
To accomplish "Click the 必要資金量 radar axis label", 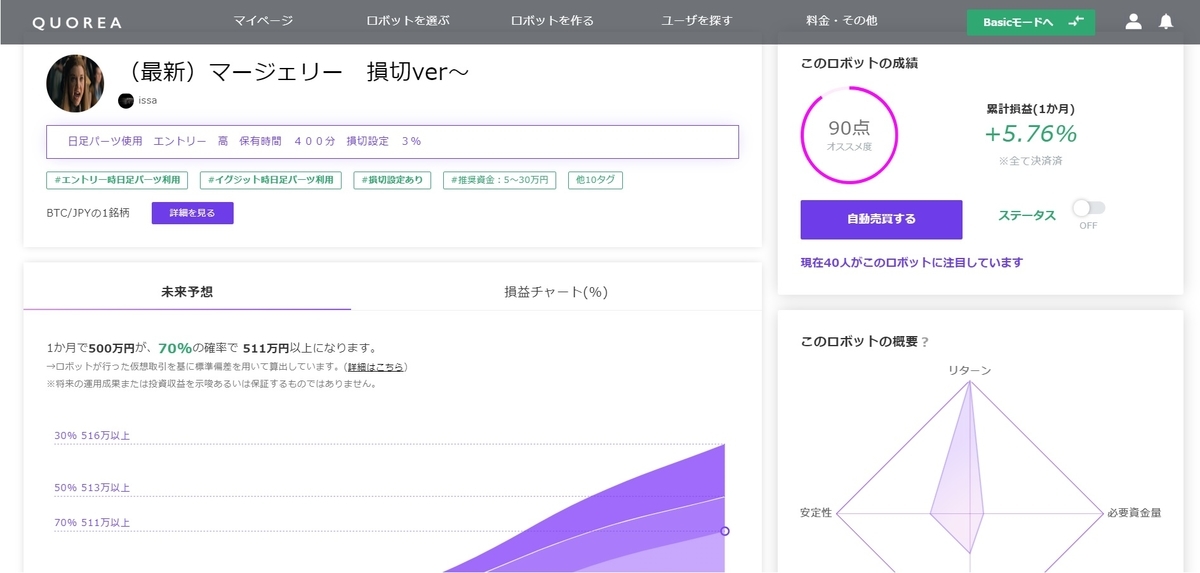I will (x=1133, y=513).
